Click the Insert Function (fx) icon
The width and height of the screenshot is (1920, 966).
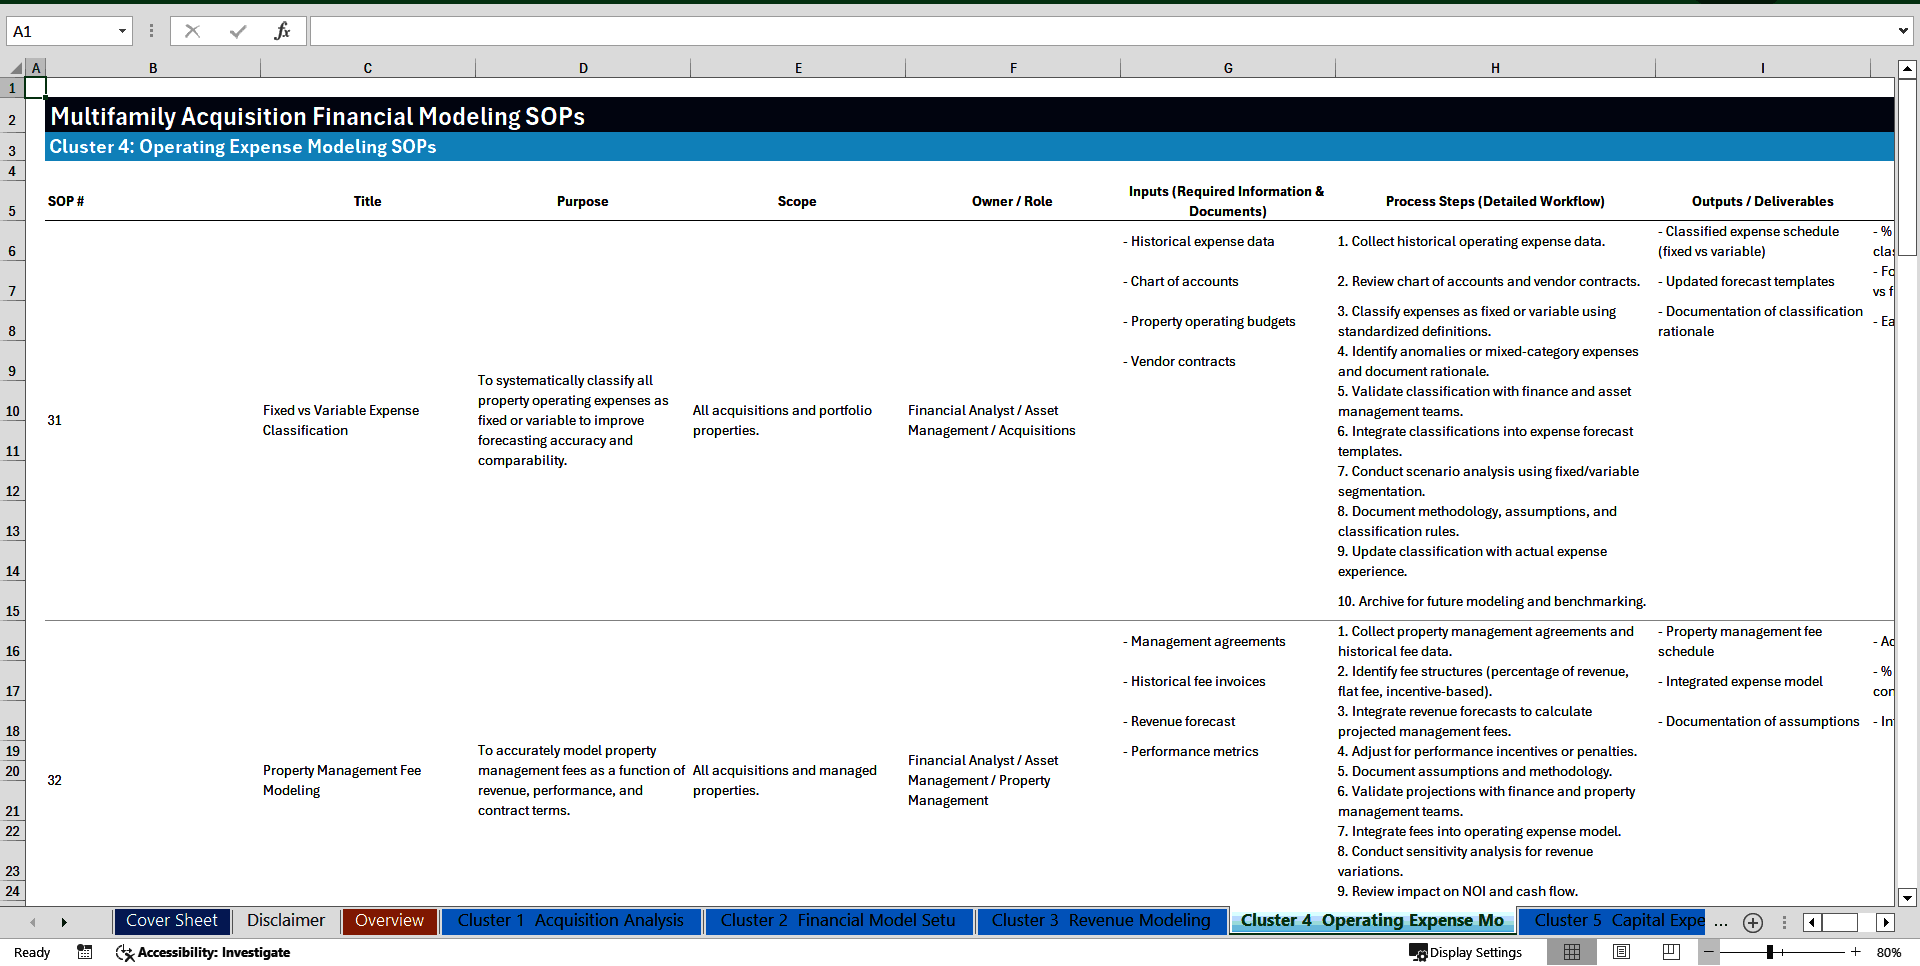click(283, 30)
